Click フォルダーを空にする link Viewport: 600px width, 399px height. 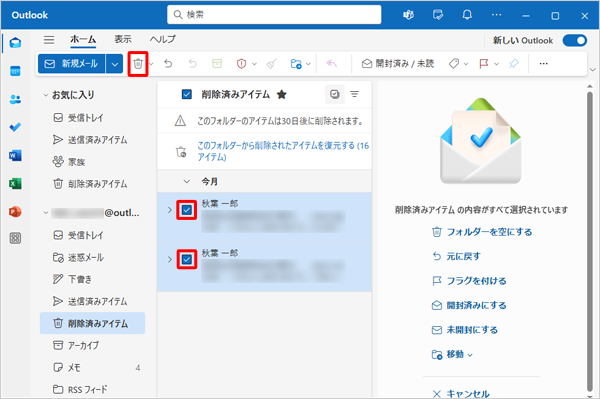tap(482, 232)
